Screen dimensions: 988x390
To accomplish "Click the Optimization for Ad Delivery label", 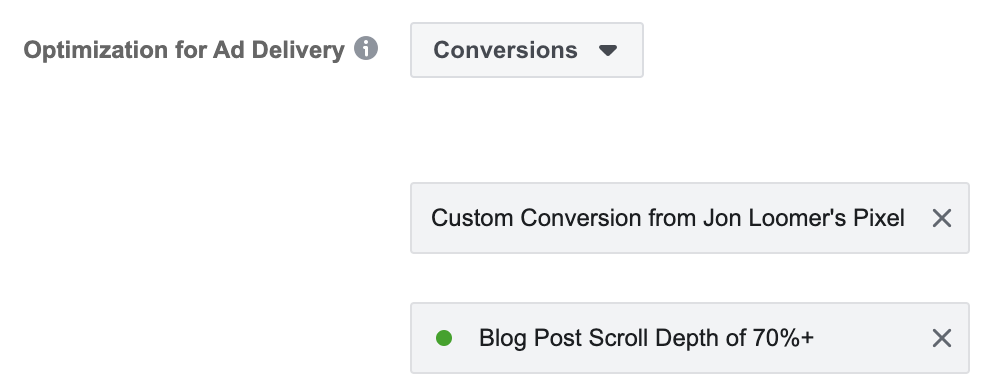I will click(x=184, y=50).
